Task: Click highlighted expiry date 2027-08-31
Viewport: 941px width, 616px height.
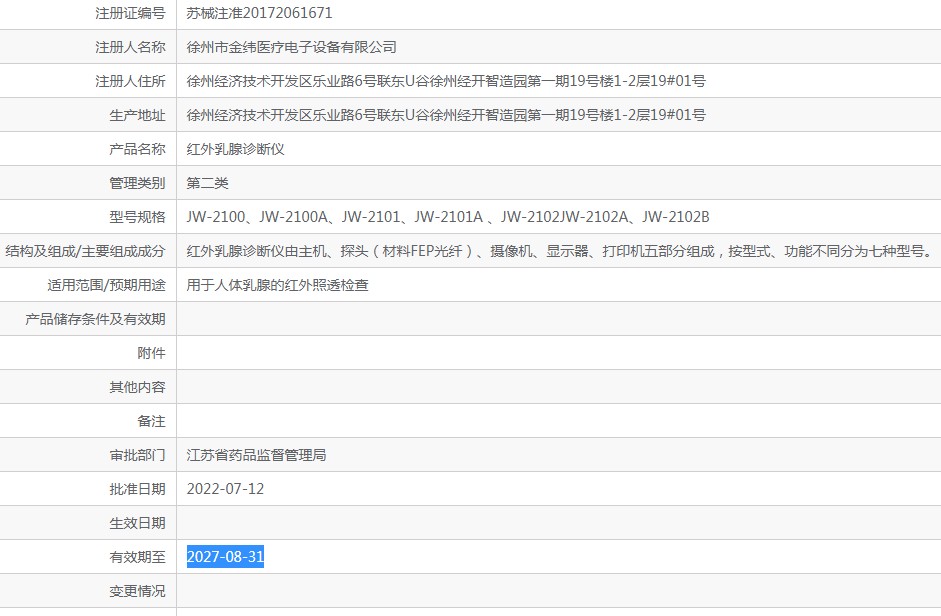Action: tap(225, 557)
